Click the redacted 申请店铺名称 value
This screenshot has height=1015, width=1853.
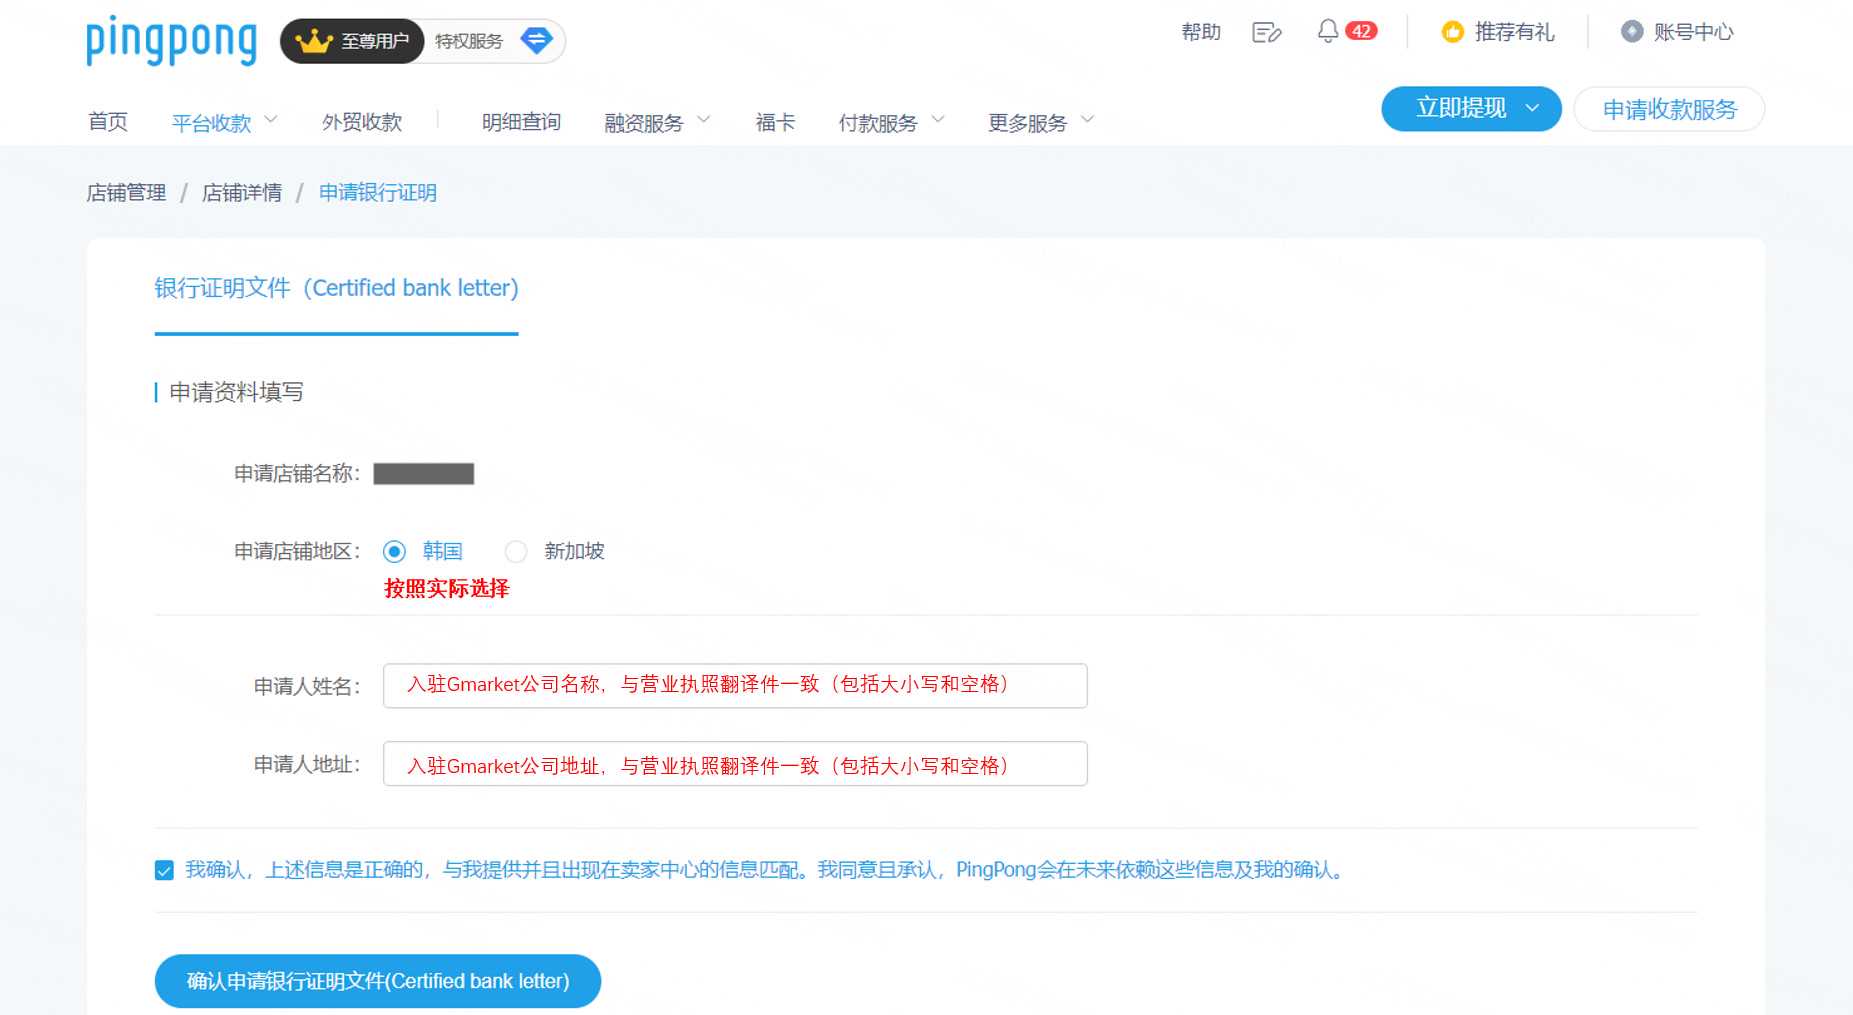[424, 474]
